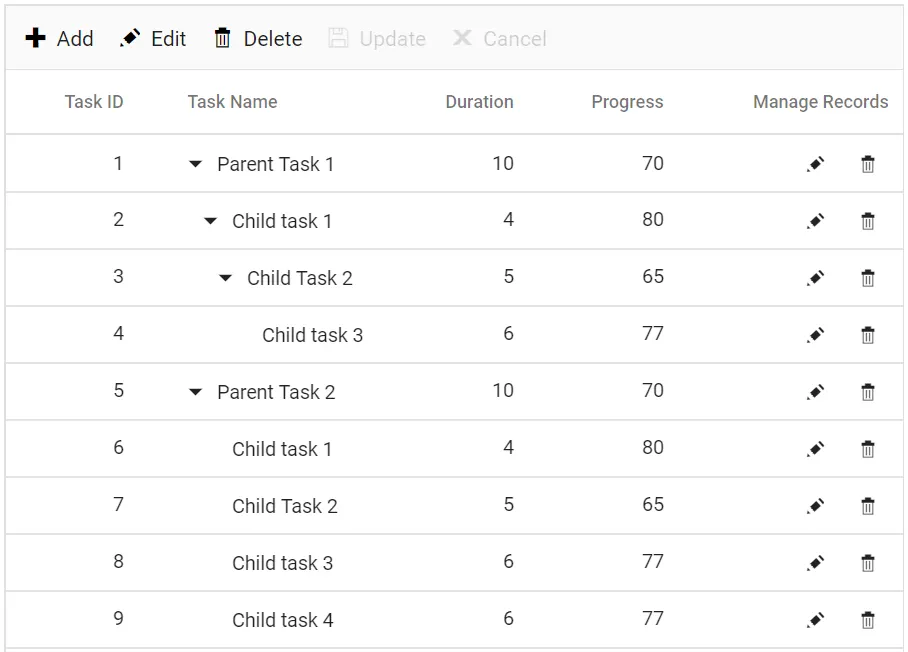
Task: Click edit pencil in Task ID 2 row
Action: 815,221
